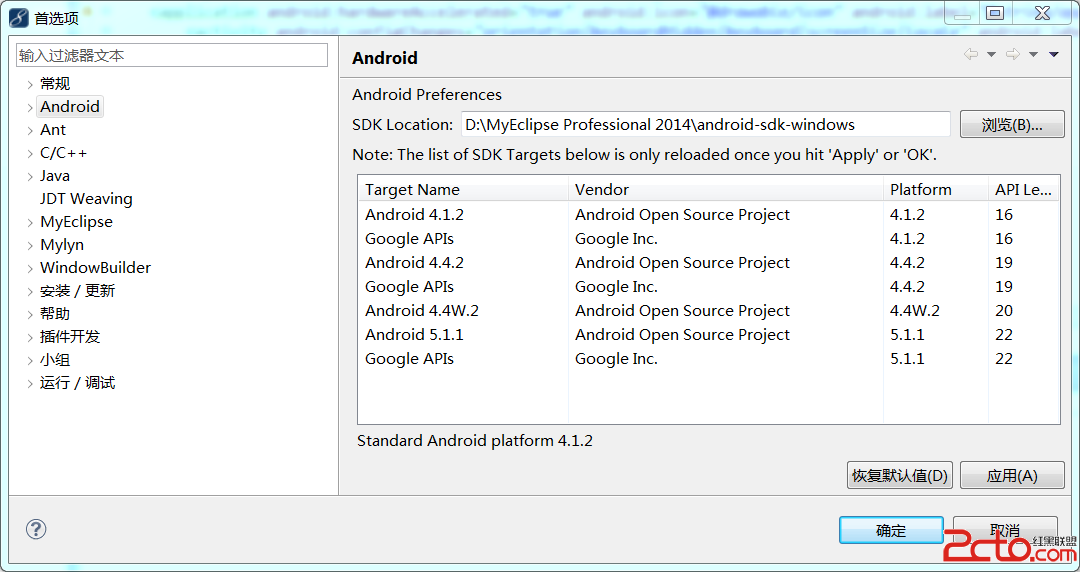Select the Android 4.4W.2 target row

[422, 311]
